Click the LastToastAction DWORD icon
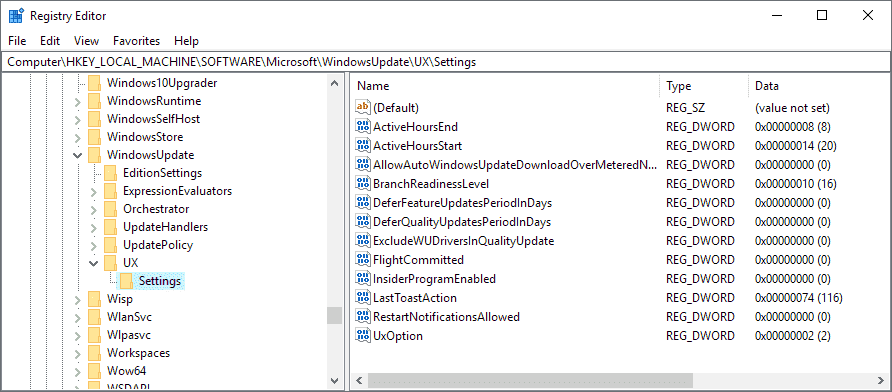 click(x=362, y=297)
